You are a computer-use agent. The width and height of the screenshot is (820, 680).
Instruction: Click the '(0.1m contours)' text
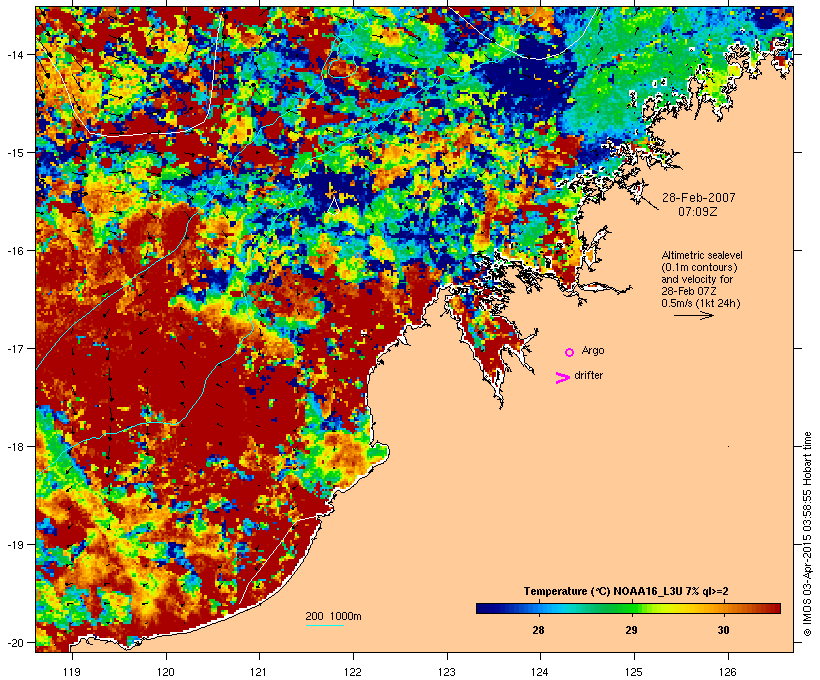pos(699,267)
